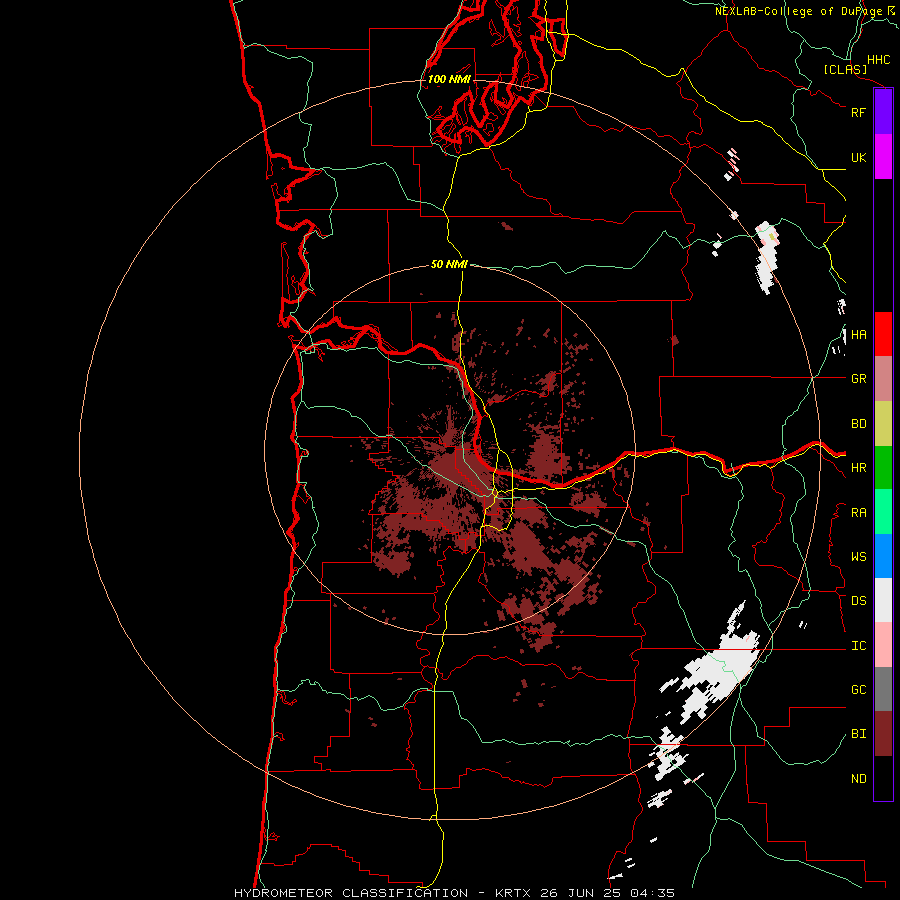Click the BD legend label
Viewport: 900px width, 900px height.
(x=858, y=424)
